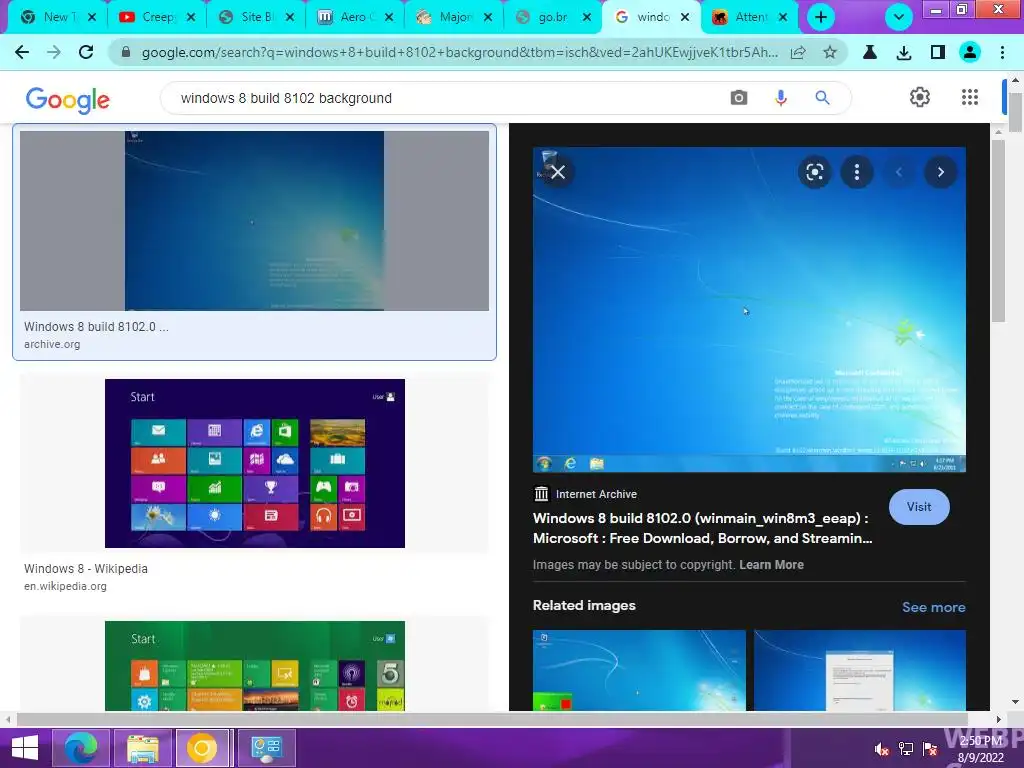Click the Visit button

919,507
